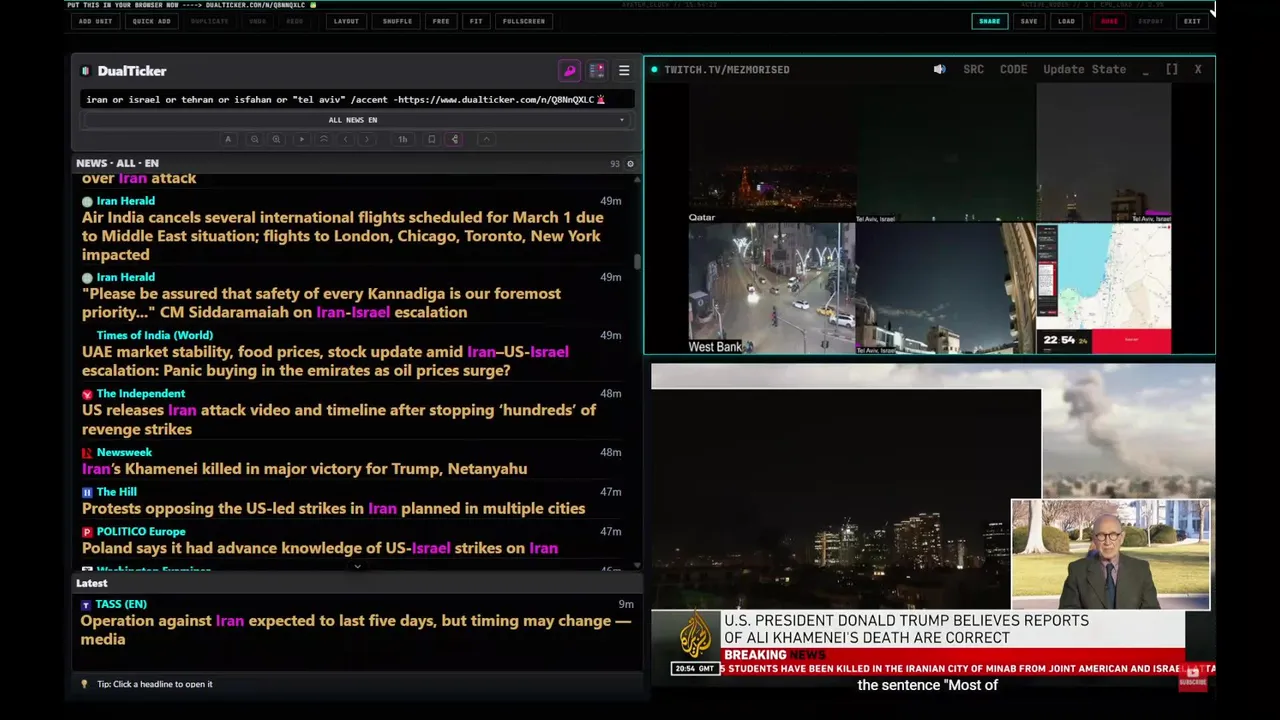Open the UAE market stability headline
This screenshot has height=720, width=1280.
[325, 361]
